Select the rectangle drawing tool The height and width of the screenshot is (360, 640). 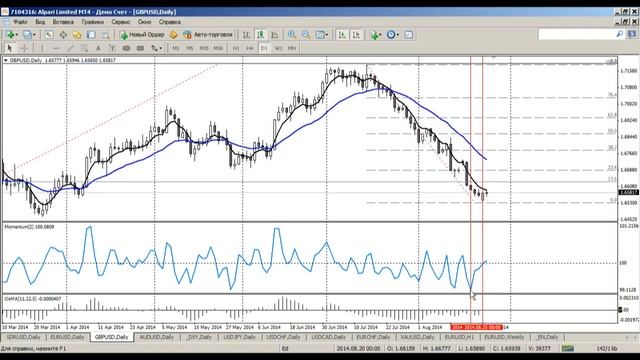(x=140, y=48)
